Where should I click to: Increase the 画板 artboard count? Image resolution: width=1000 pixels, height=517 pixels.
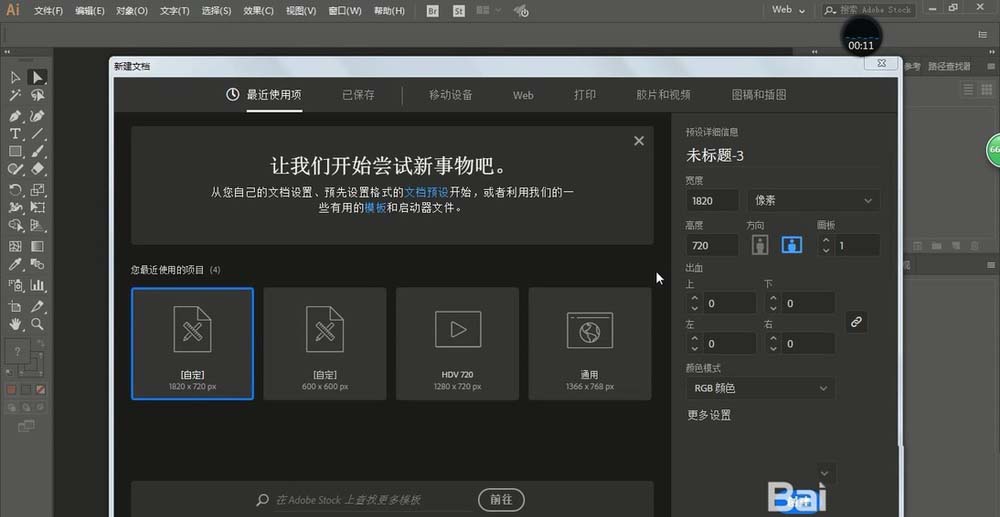pos(827,240)
